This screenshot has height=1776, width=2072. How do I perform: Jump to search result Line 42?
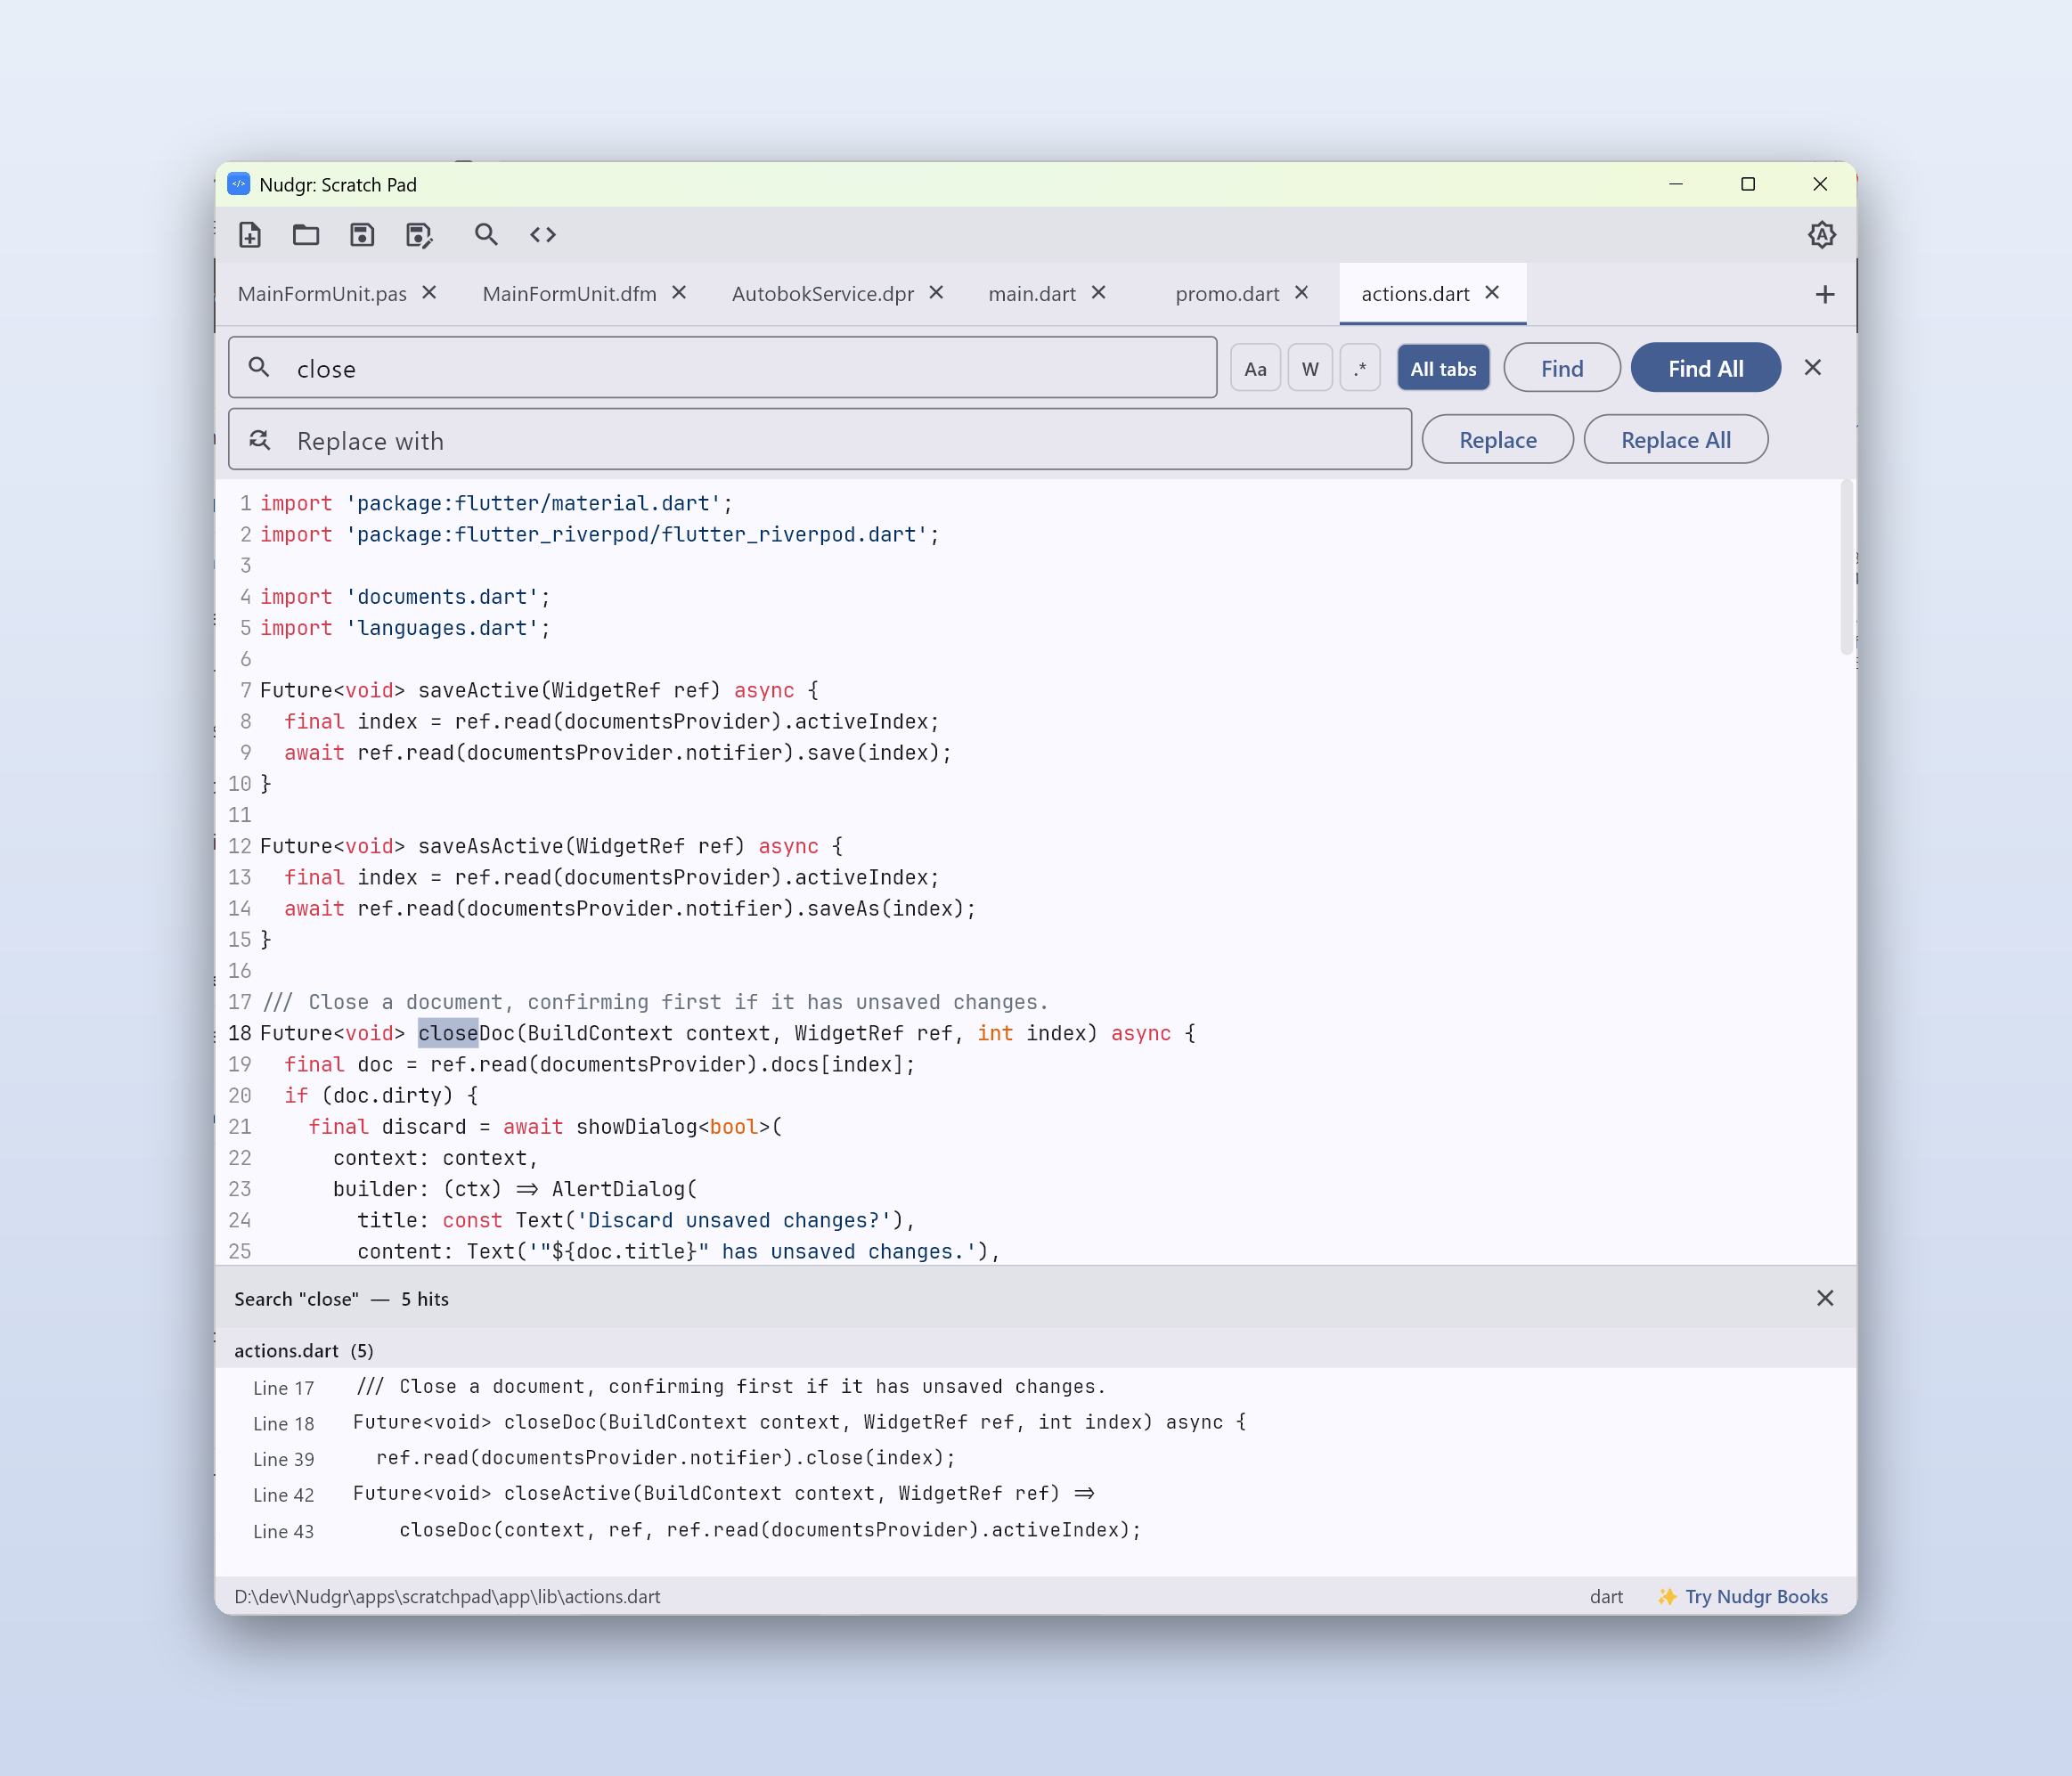click(1035, 1494)
